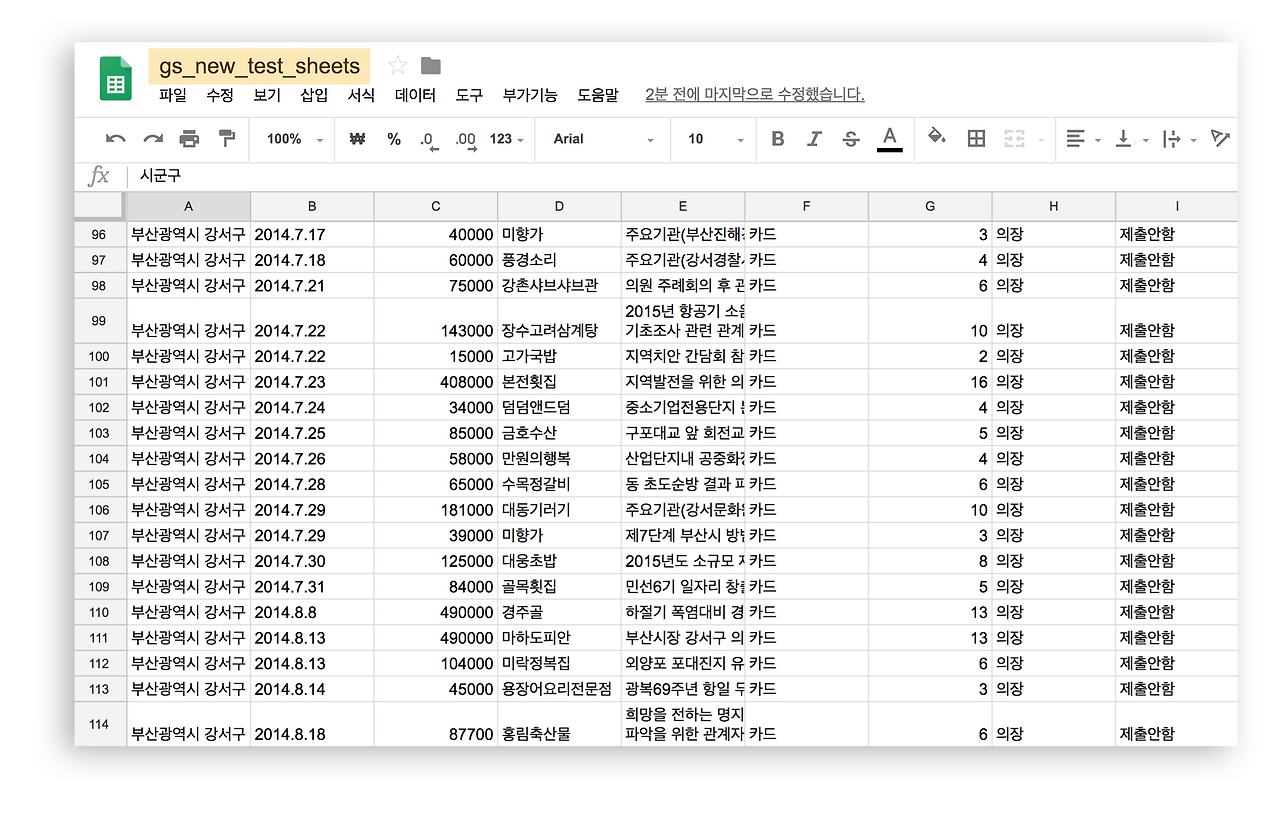Open the last edit history link
Screen dimensions: 1280x834
755,95
